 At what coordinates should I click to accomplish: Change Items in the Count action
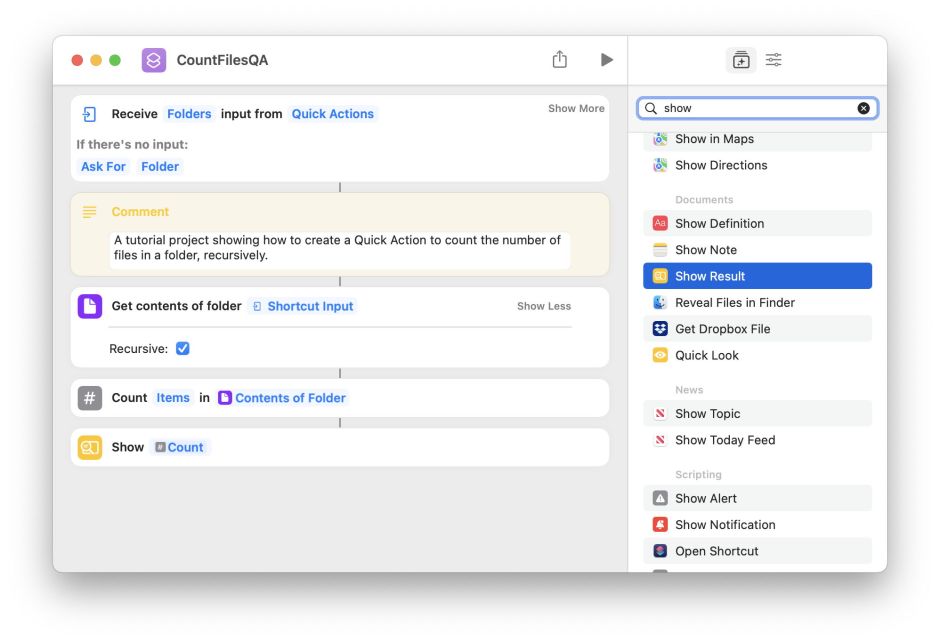coord(172,397)
